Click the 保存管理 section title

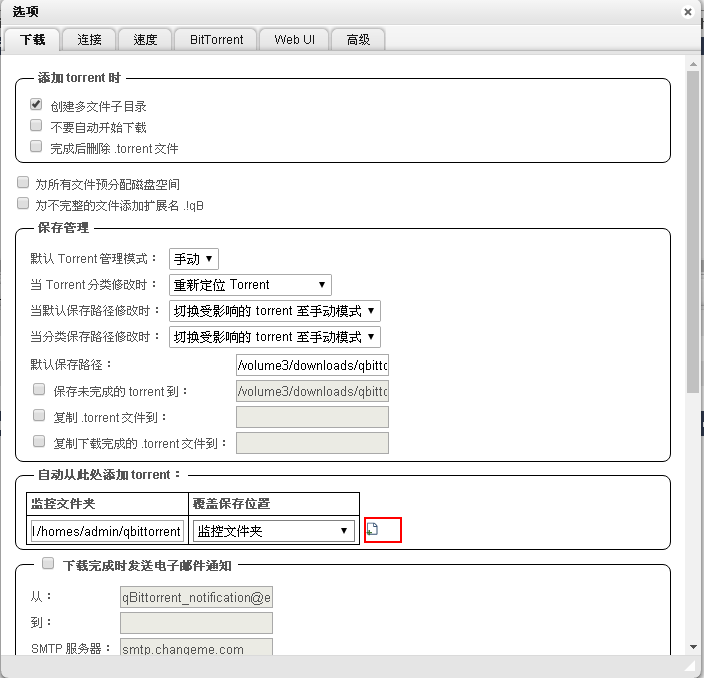point(63,228)
